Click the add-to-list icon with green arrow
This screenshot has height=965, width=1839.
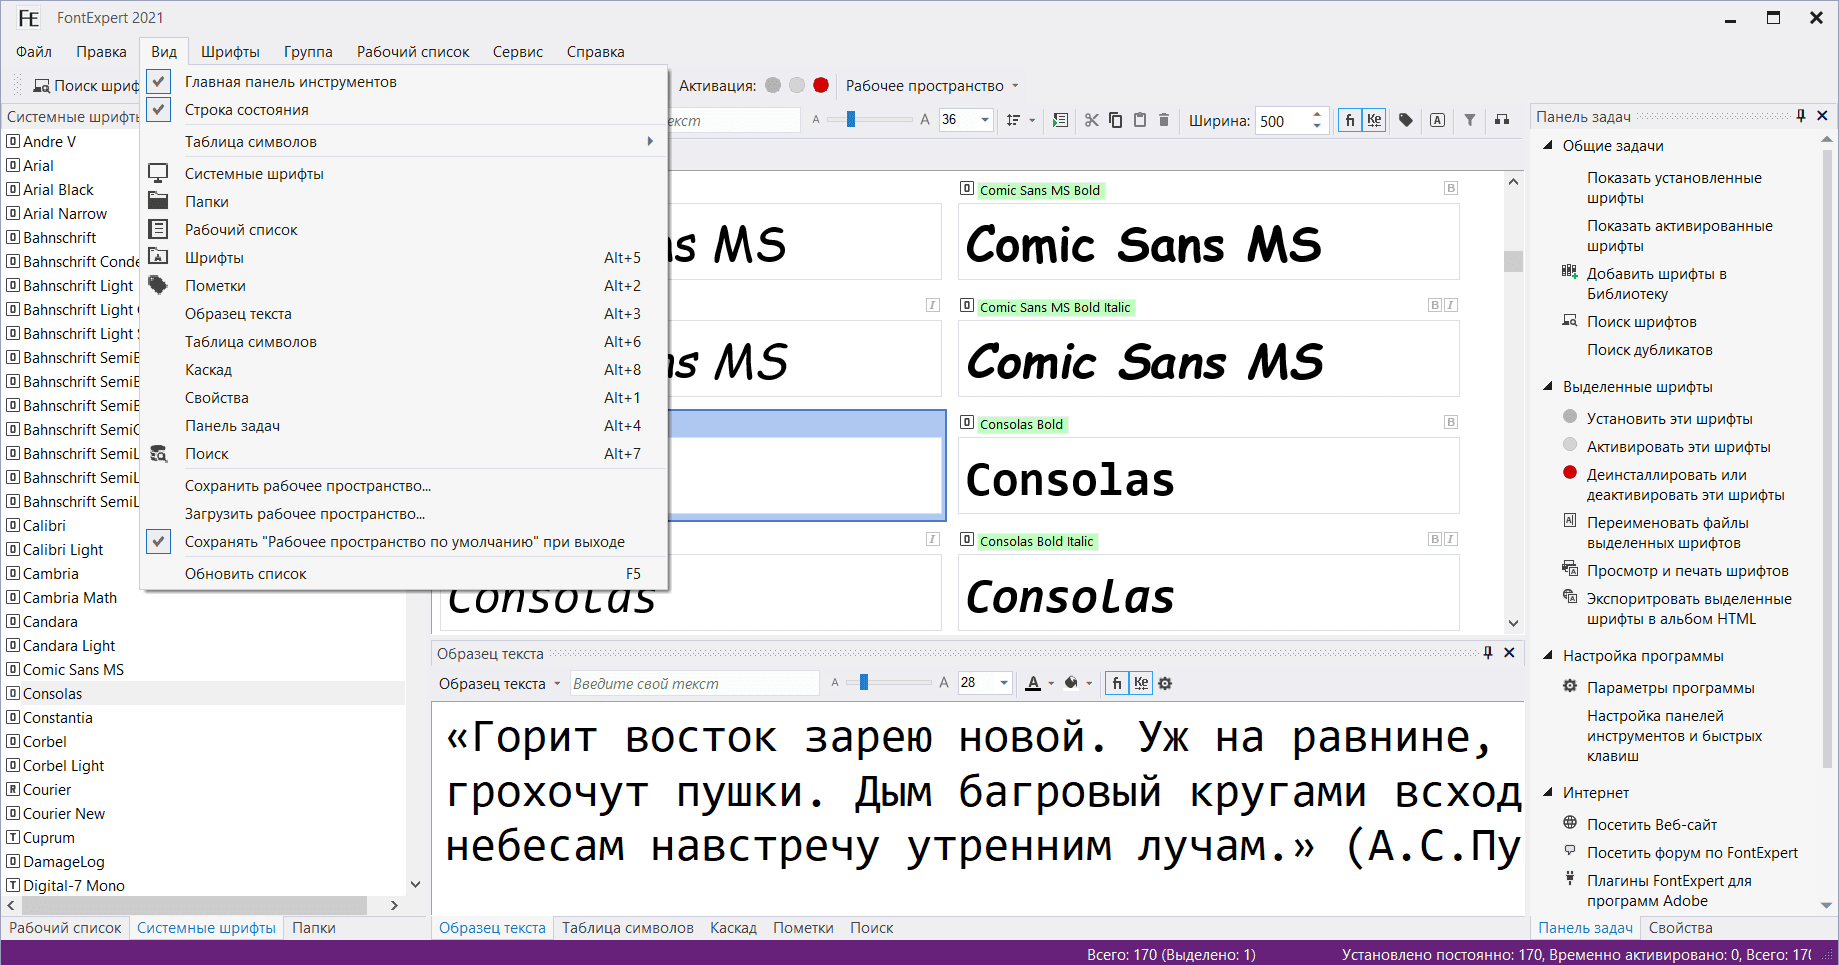point(1061,120)
